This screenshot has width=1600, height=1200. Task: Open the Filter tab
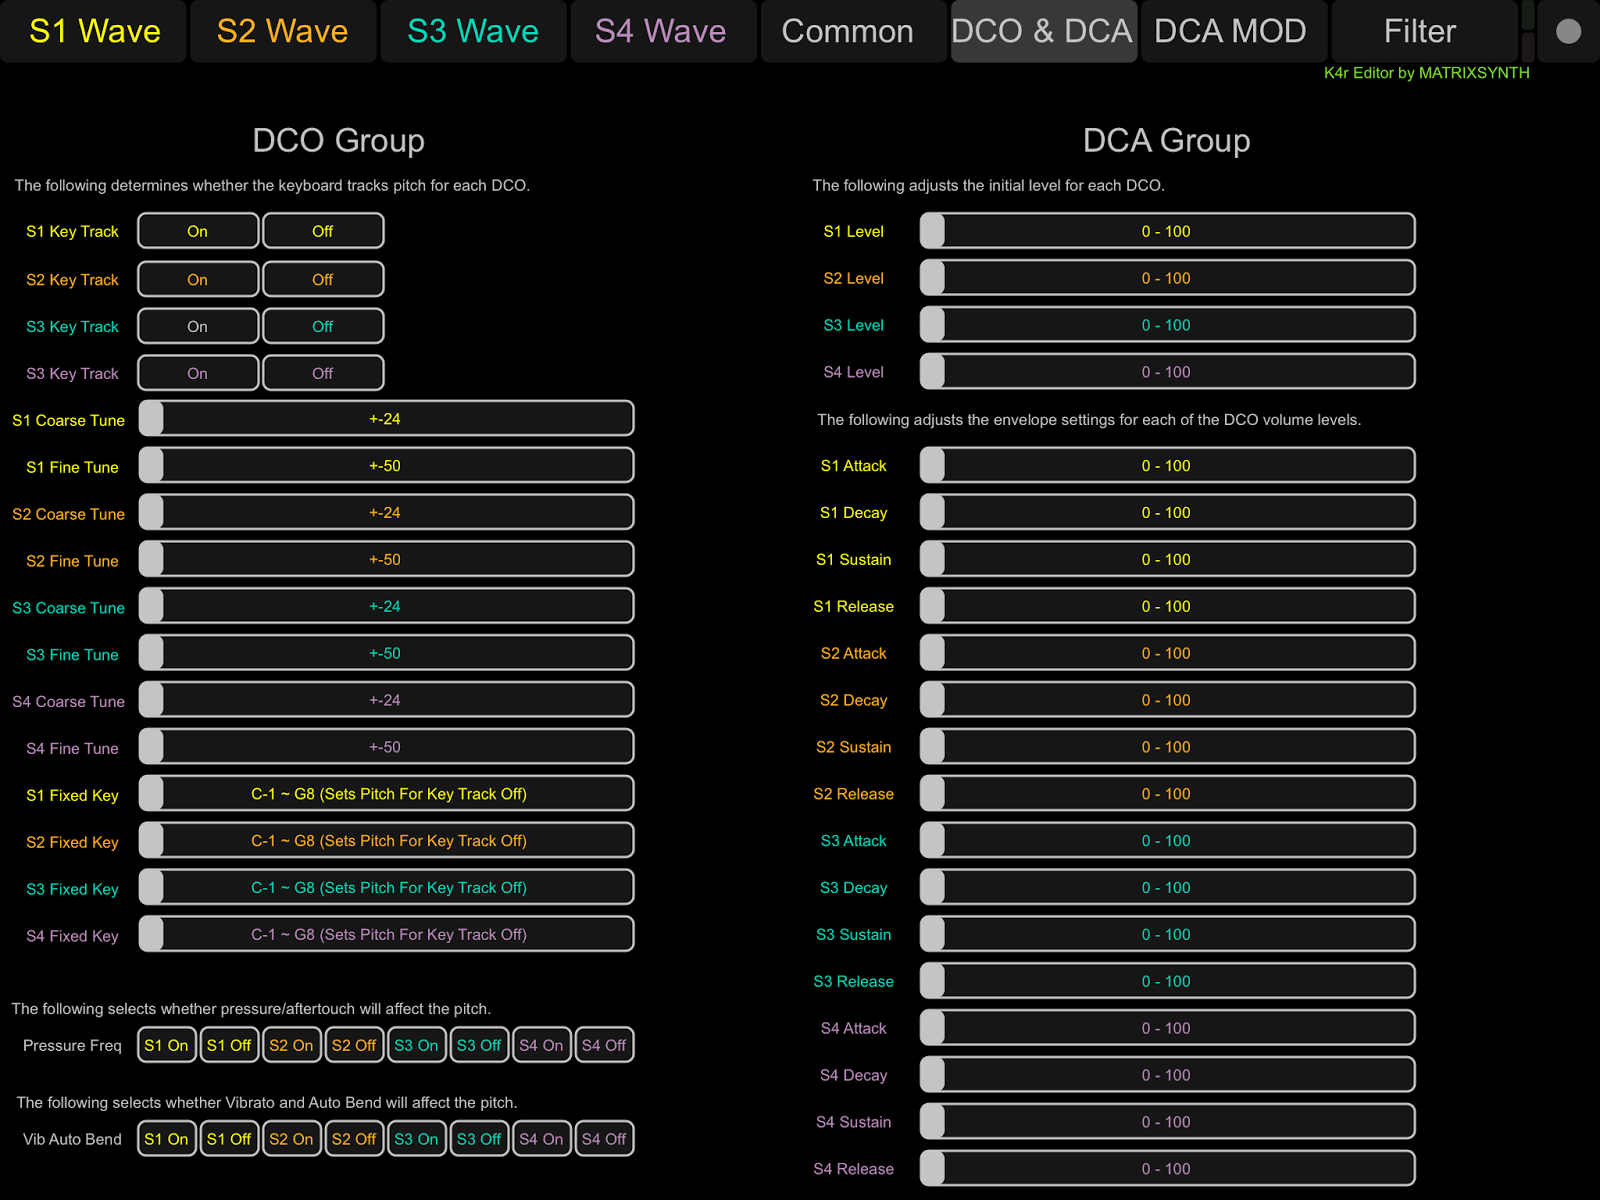1421,30
